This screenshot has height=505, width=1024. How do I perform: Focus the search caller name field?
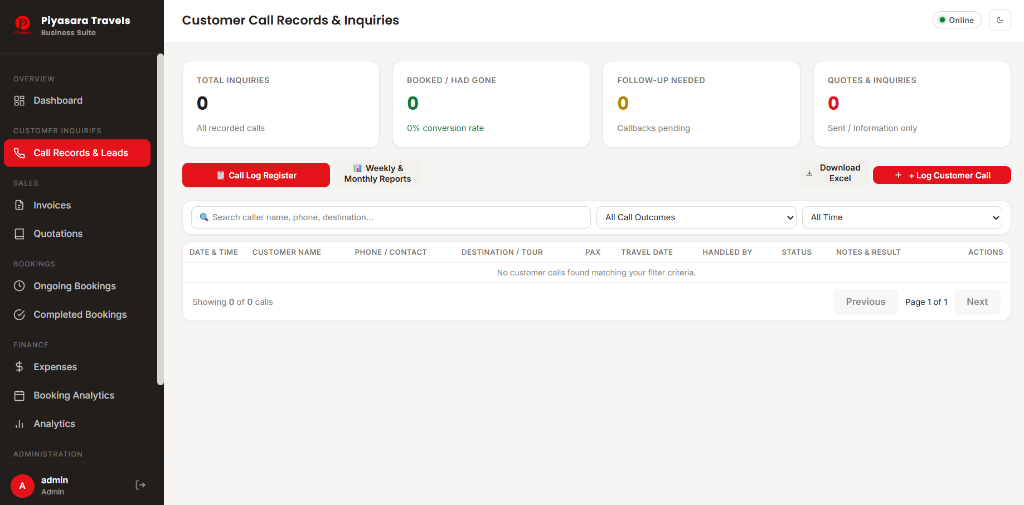(x=391, y=218)
